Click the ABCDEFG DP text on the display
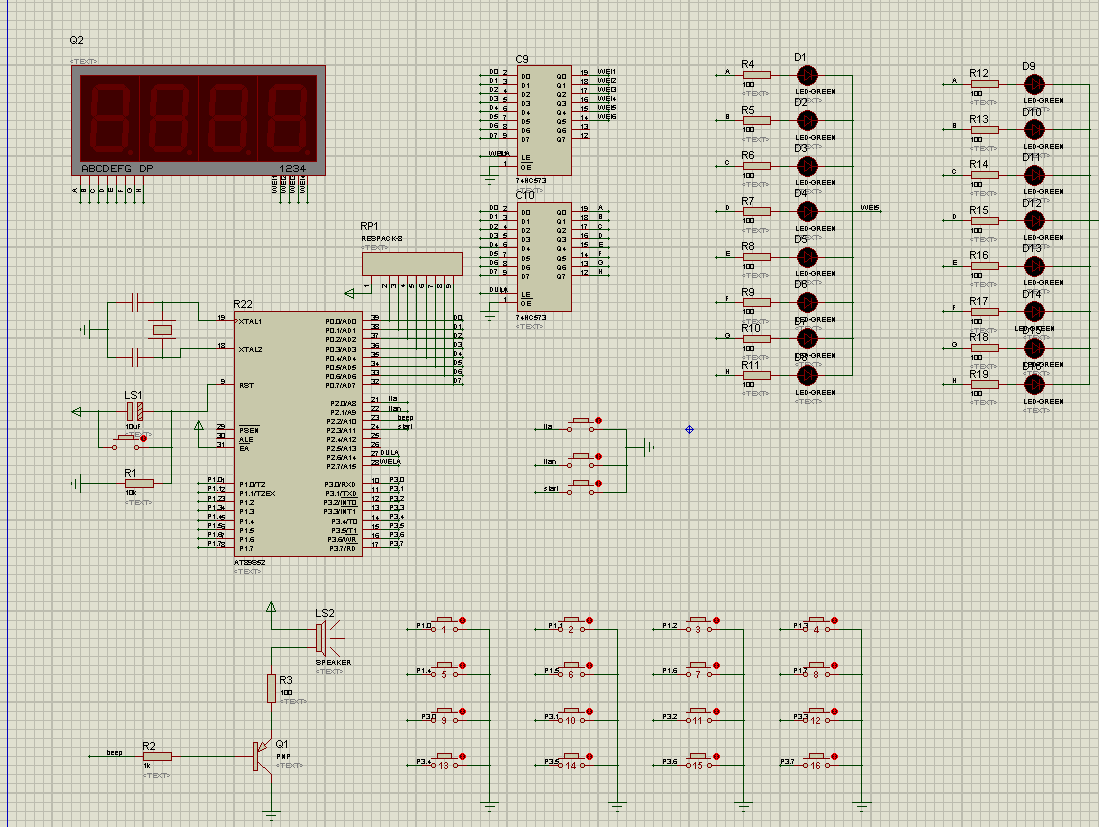Viewport: 1099px width, 827px height. click(x=117, y=168)
